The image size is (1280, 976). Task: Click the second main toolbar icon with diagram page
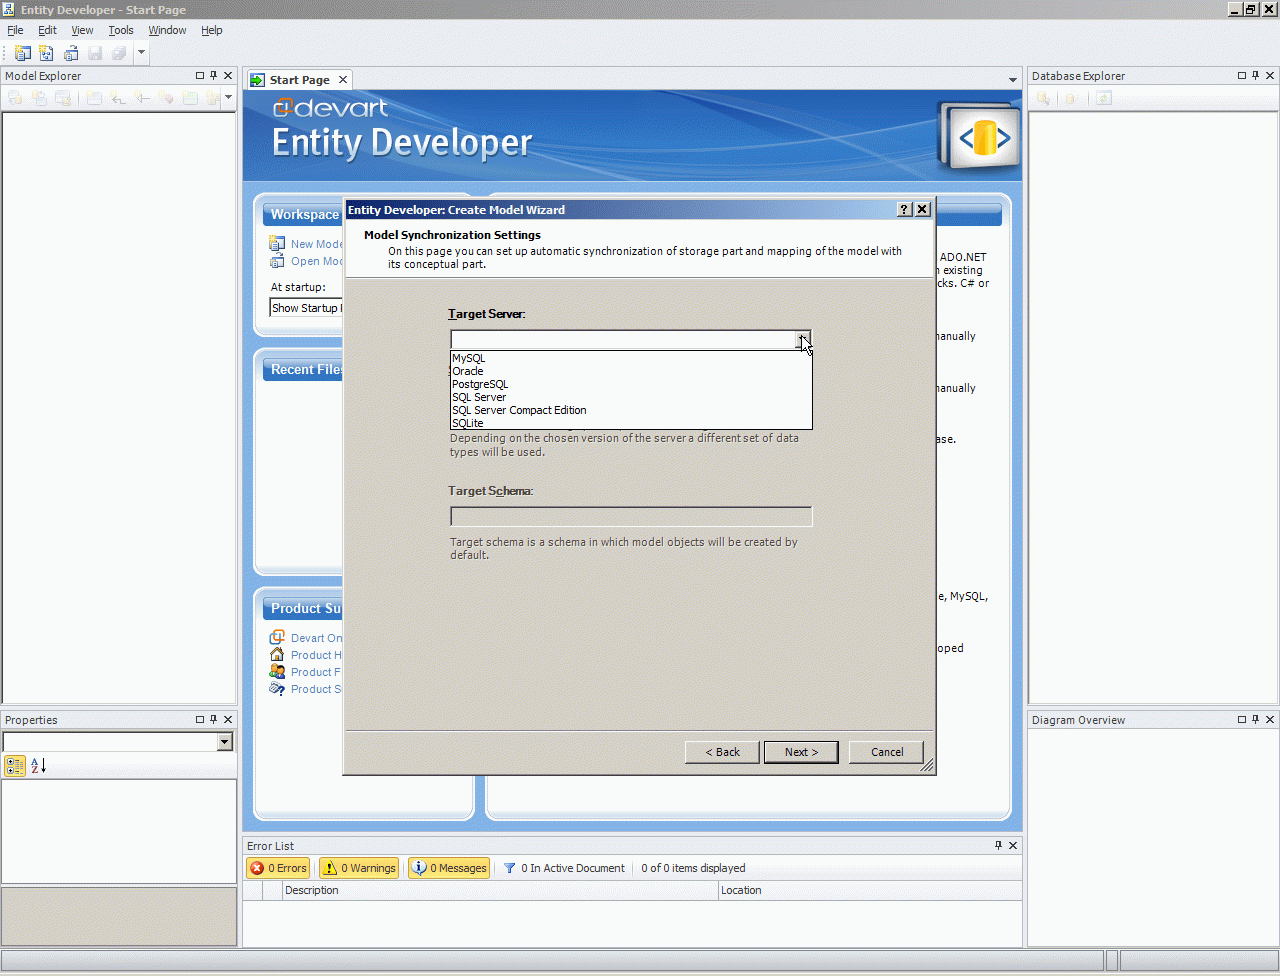pyautogui.click(x=47, y=53)
